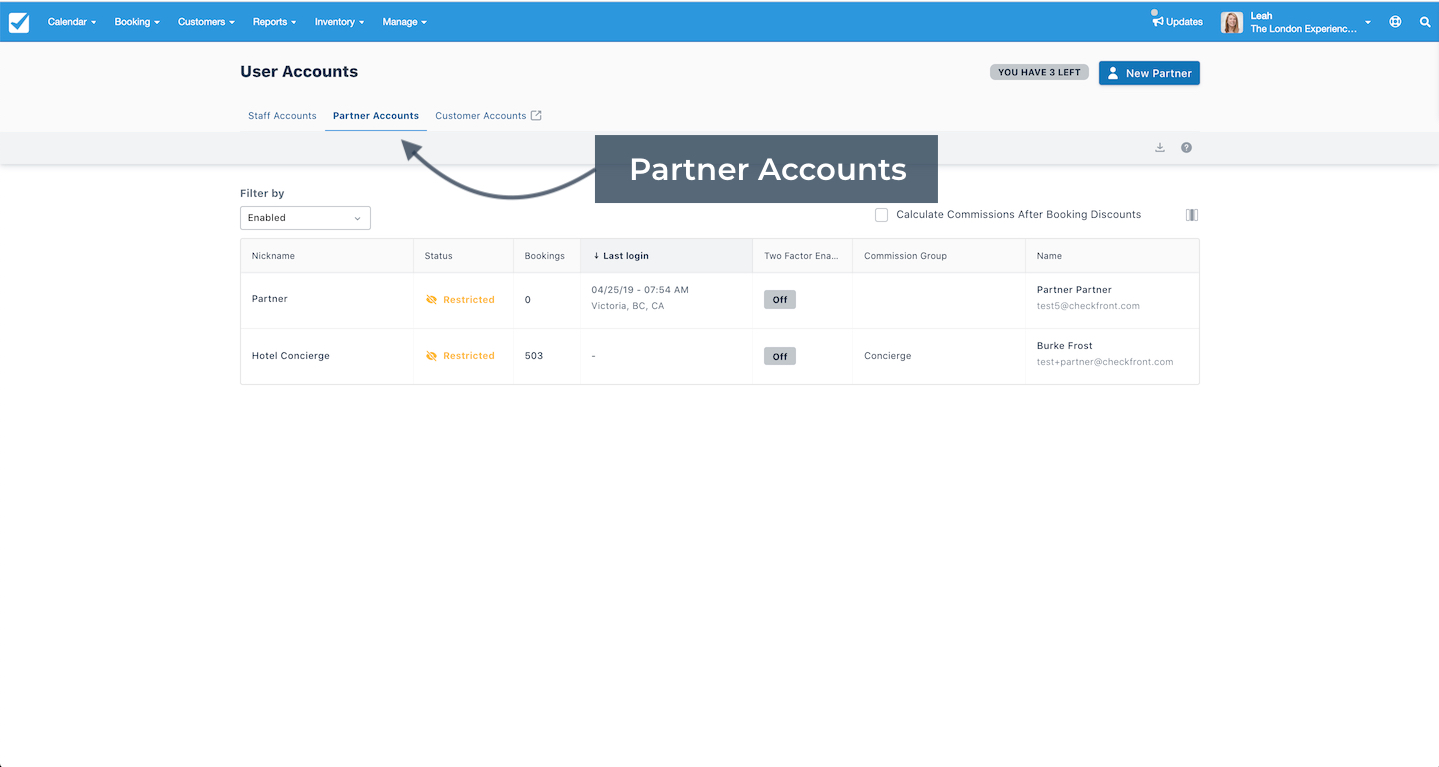
Task: Select the Partner Accounts tab
Action: pyautogui.click(x=376, y=116)
